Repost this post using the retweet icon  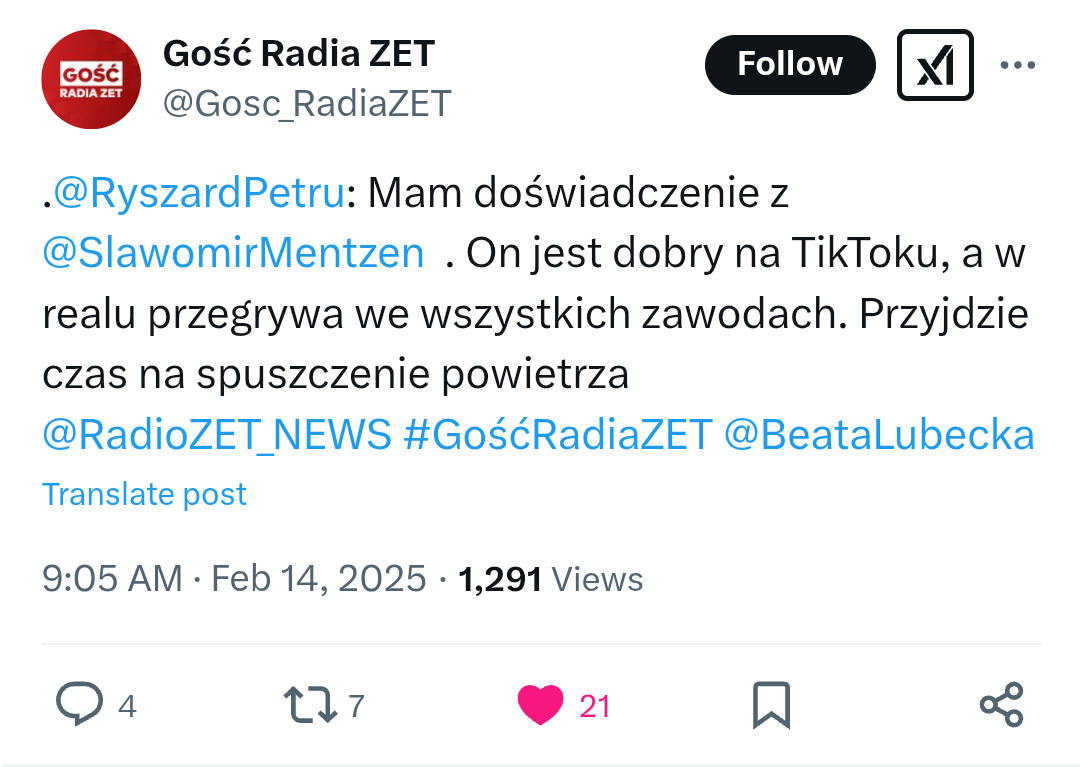click(311, 705)
